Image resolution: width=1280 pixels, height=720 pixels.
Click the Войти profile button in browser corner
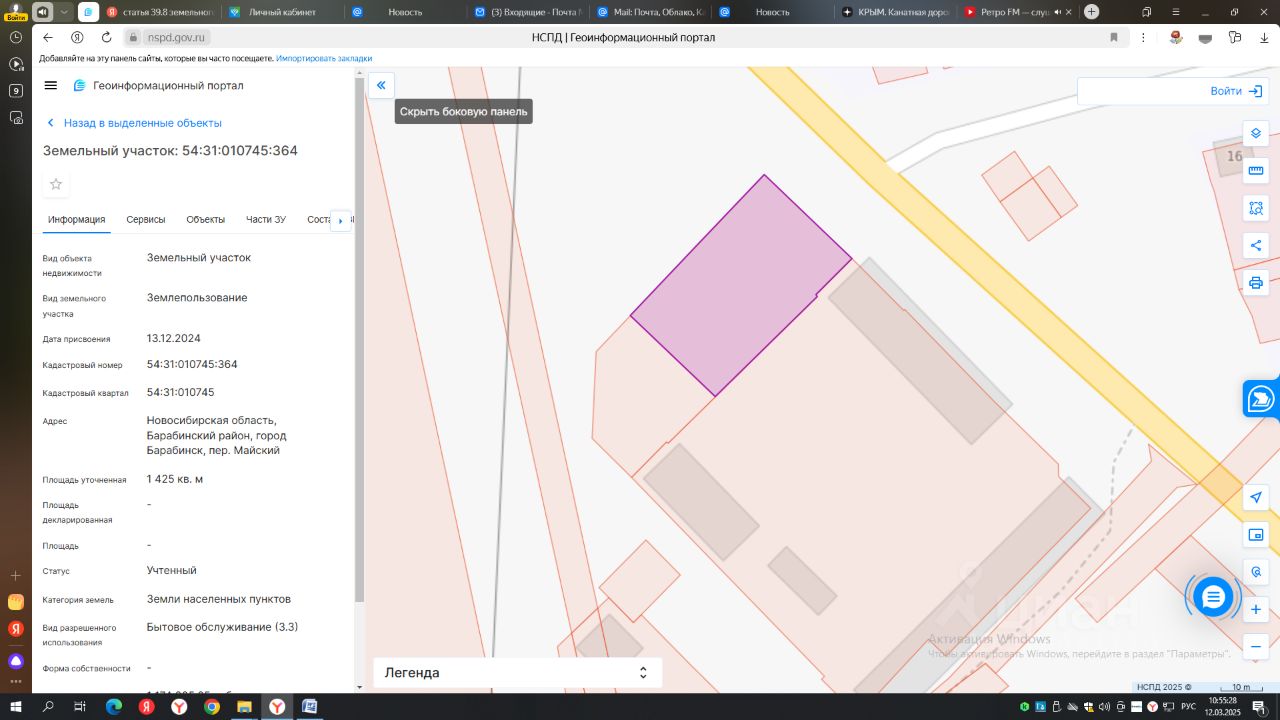coord(15,12)
